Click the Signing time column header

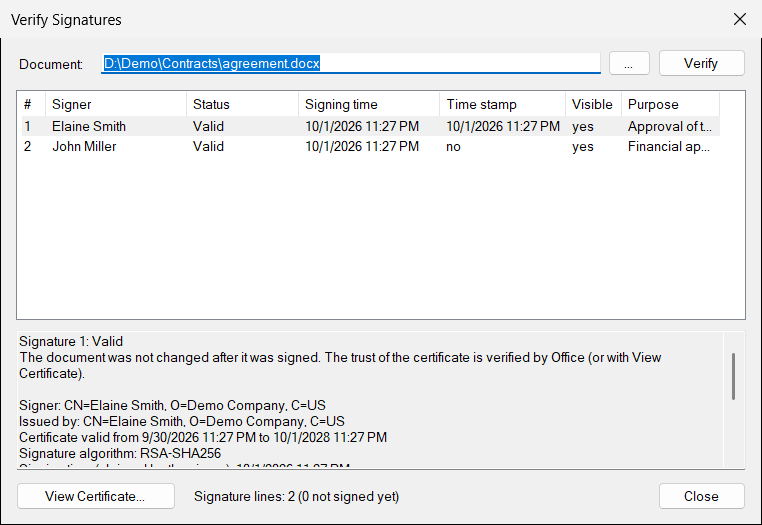click(x=369, y=104)
